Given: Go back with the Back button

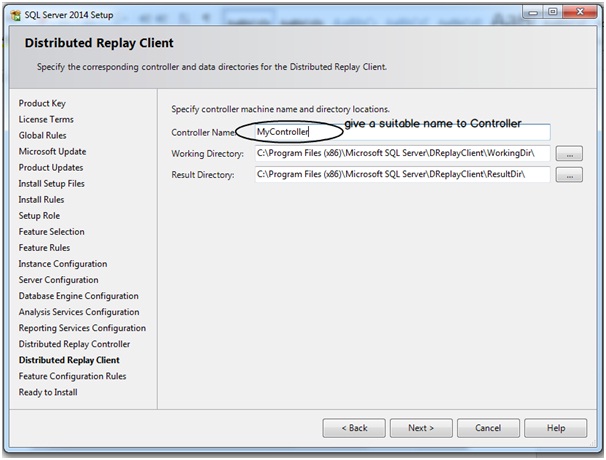Looking at the screenshot, I should (x=354, y=428).
